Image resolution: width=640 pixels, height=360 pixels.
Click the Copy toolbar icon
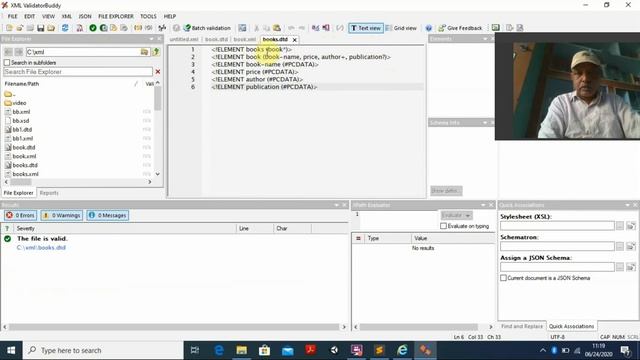[x=267, y=28]
